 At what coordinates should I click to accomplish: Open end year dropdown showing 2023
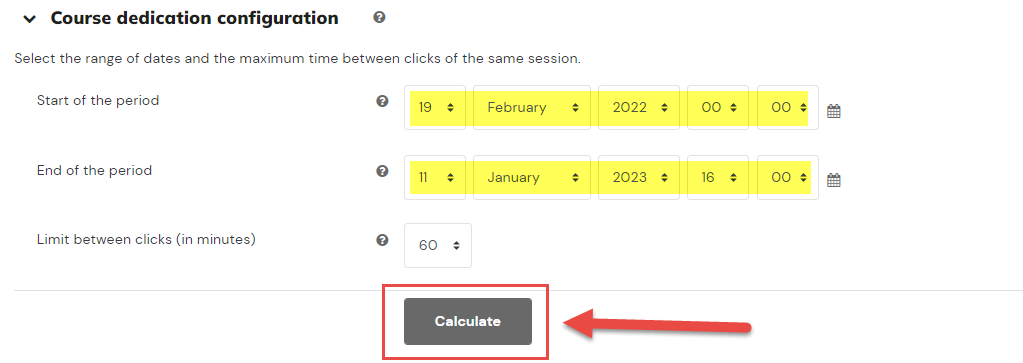pyautogui.click(x=639, y=178)
